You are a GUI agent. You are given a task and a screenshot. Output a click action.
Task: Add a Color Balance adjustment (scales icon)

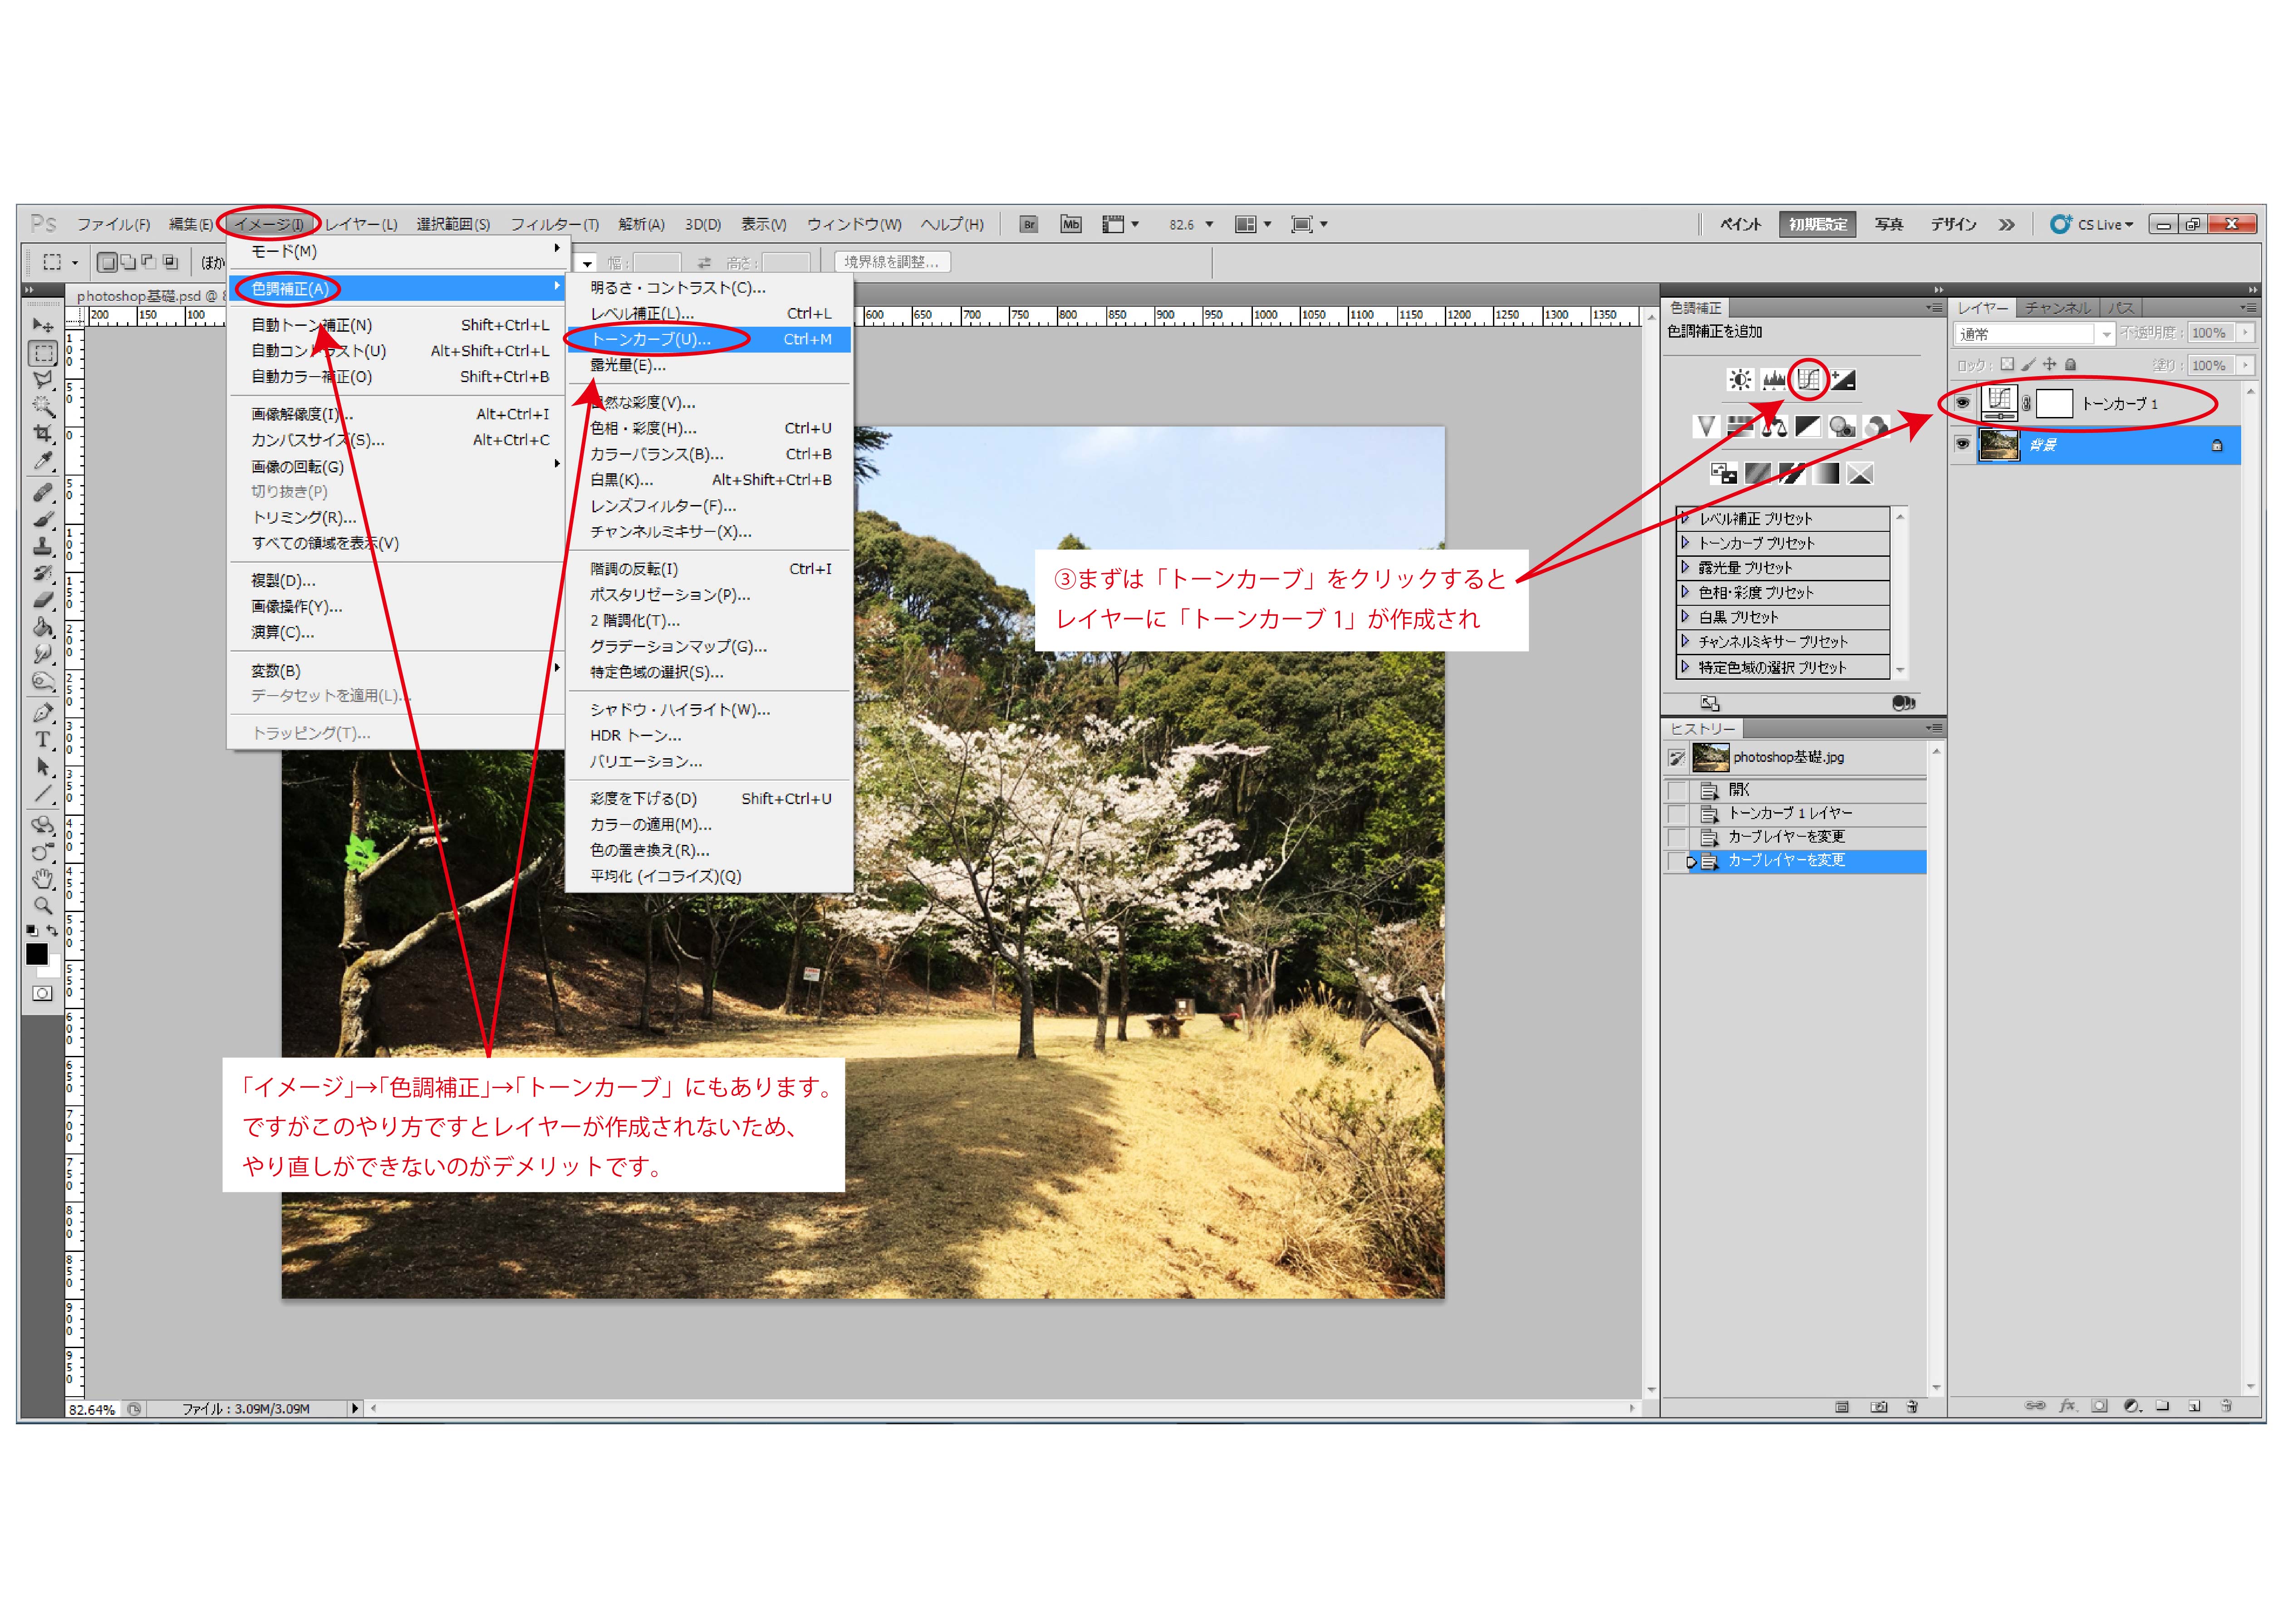pos(1774,428)
